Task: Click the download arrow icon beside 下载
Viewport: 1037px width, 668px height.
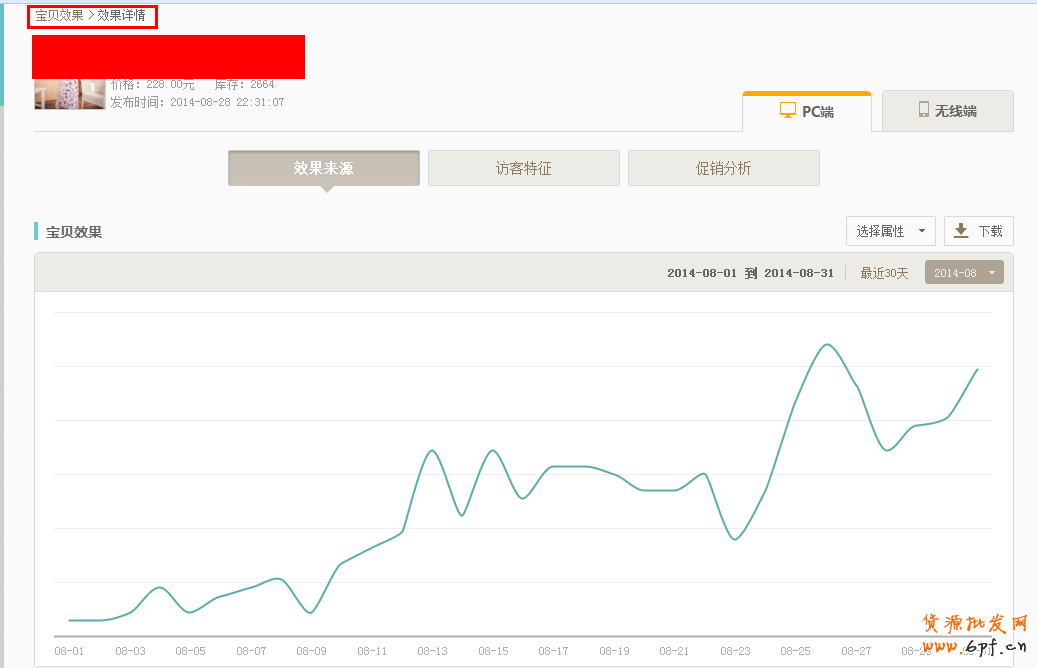Action: coord(961,231)
